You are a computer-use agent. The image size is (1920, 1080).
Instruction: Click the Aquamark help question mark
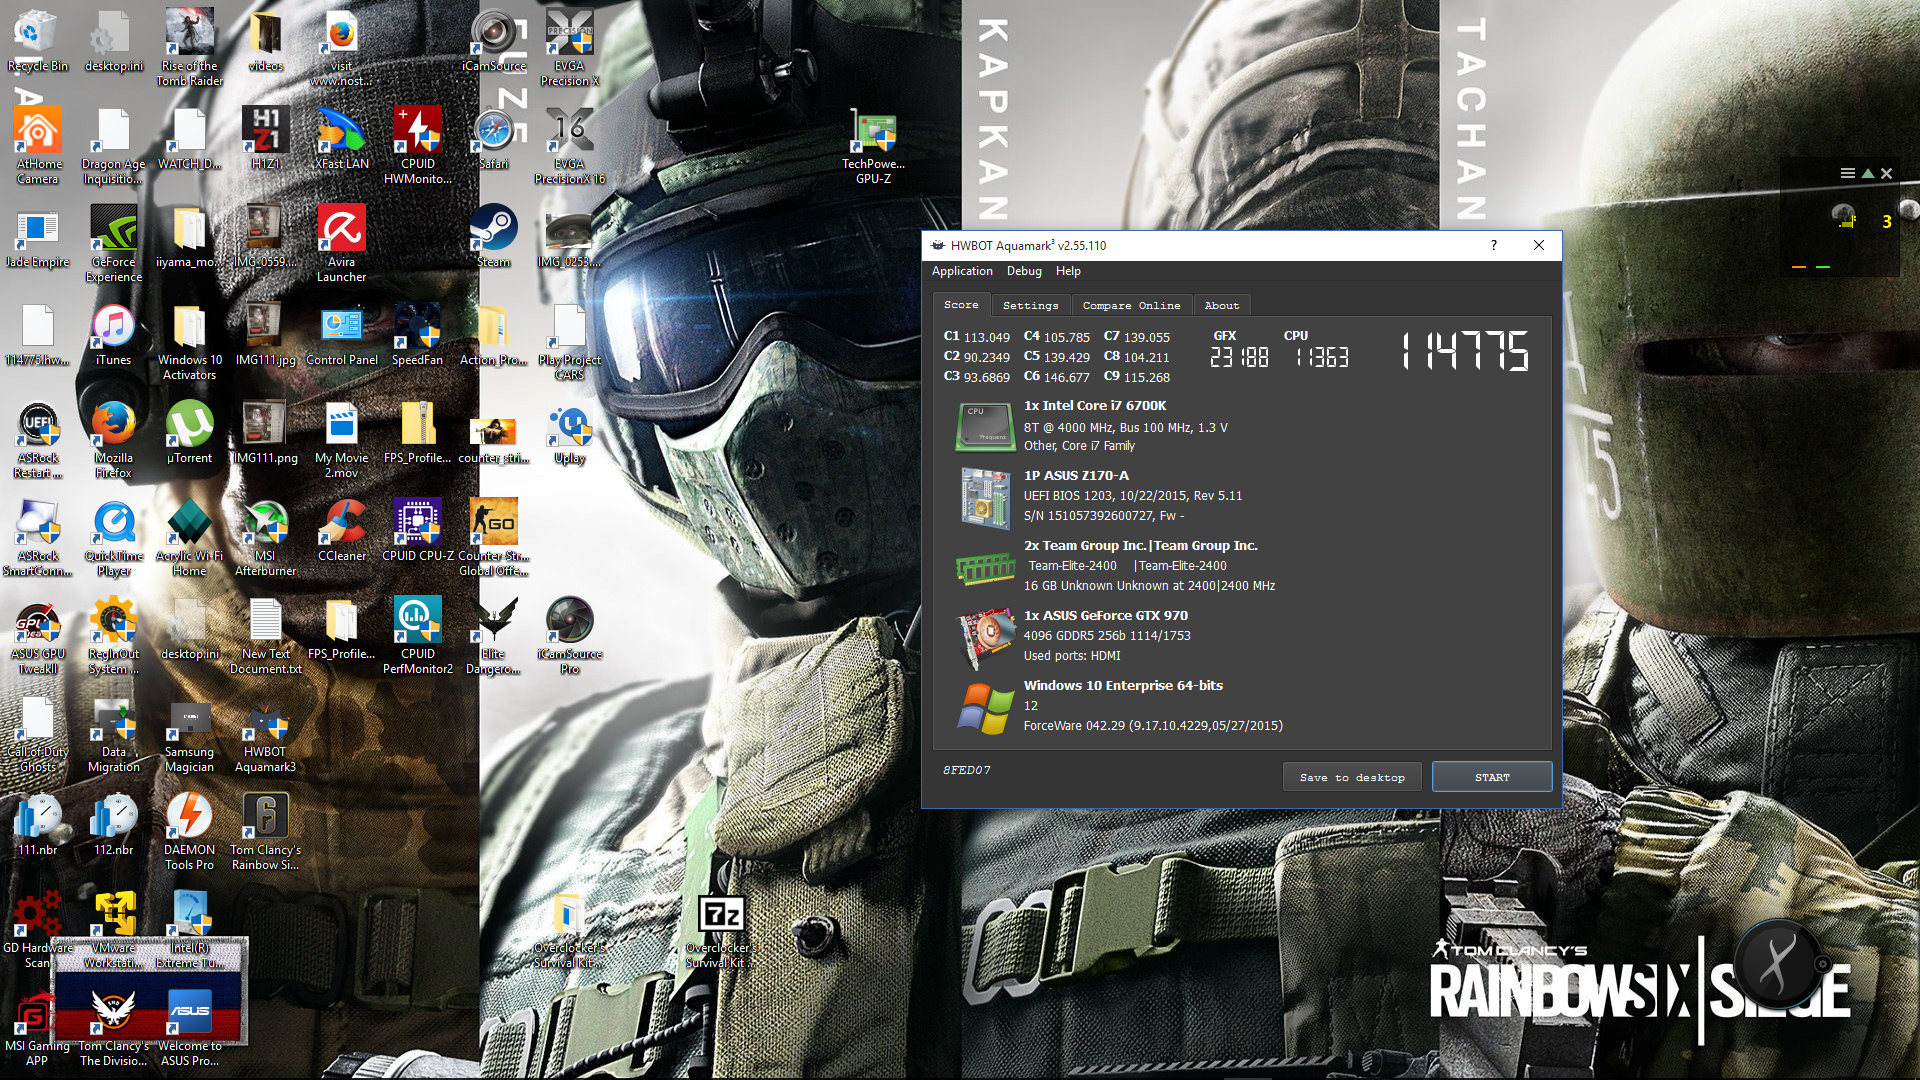point(1494,245)
